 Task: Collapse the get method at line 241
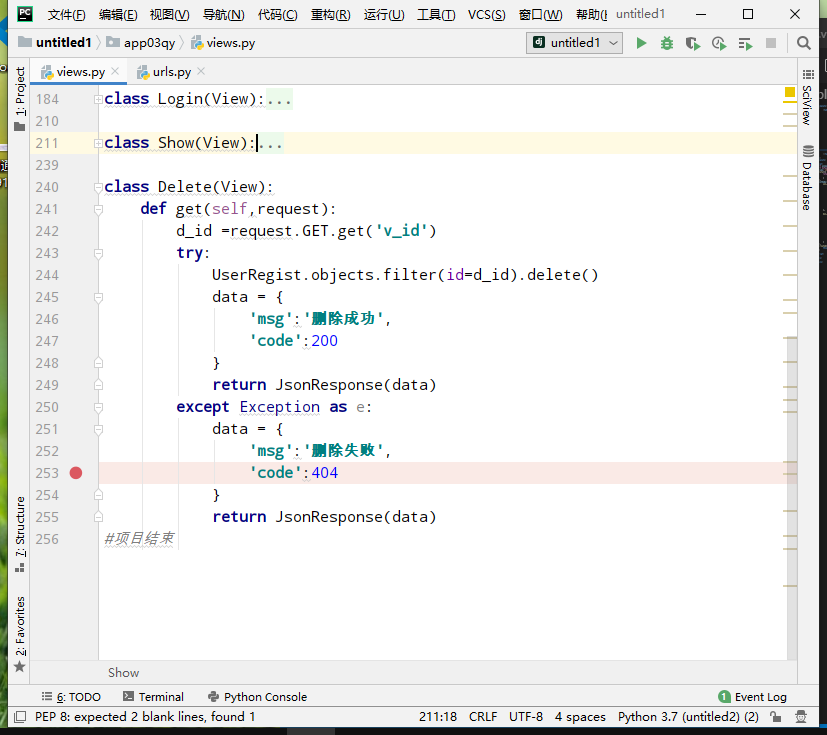[98, 209]
